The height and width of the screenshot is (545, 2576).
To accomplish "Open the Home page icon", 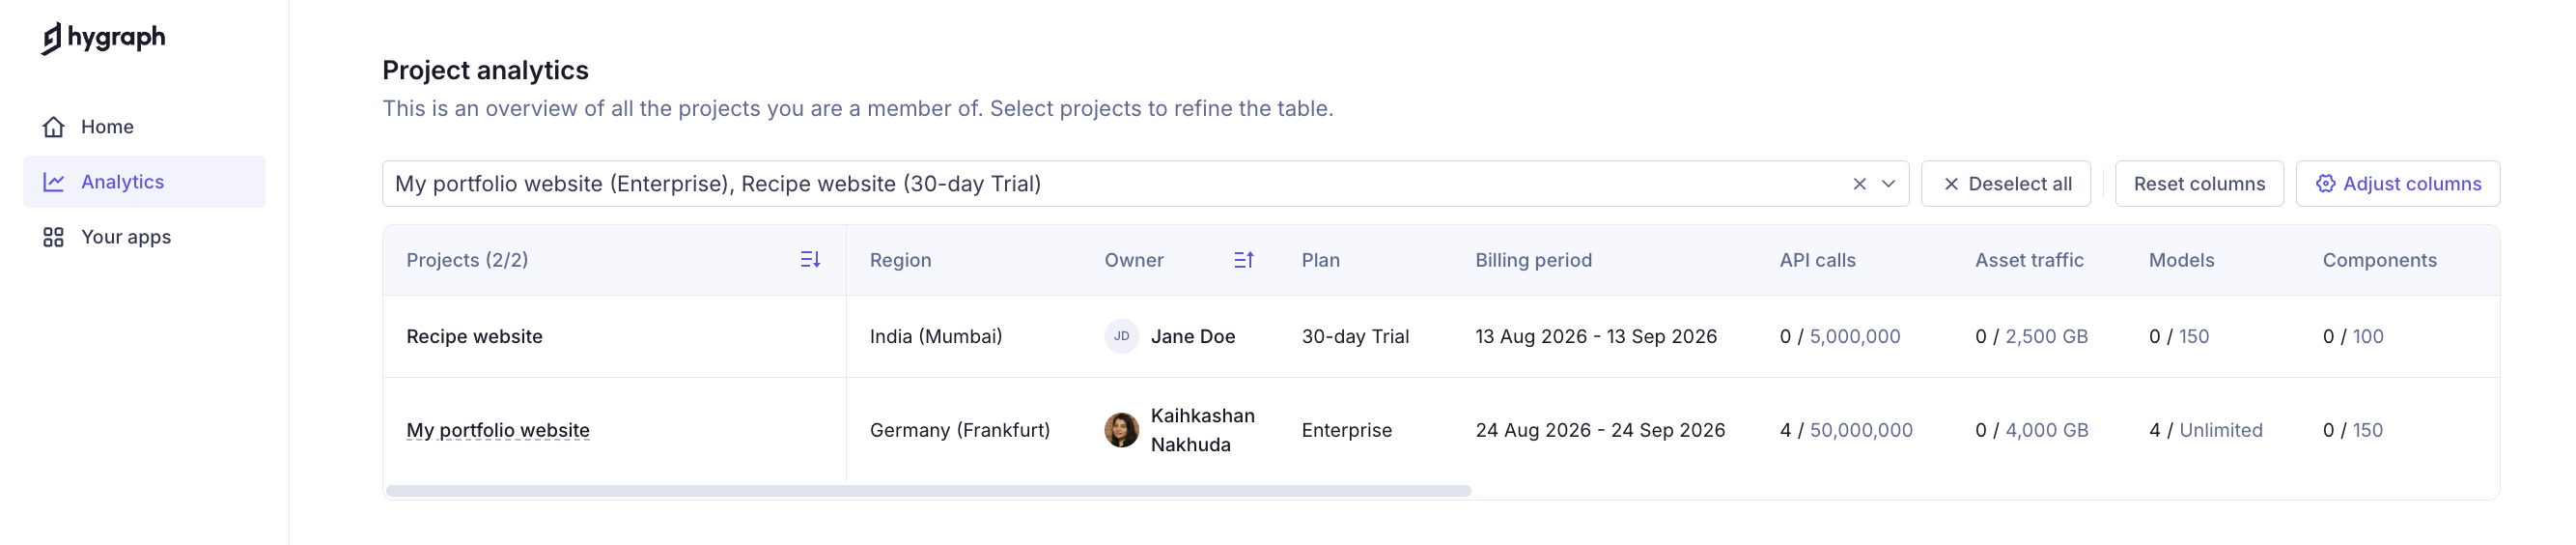I will tap(54, 127).
